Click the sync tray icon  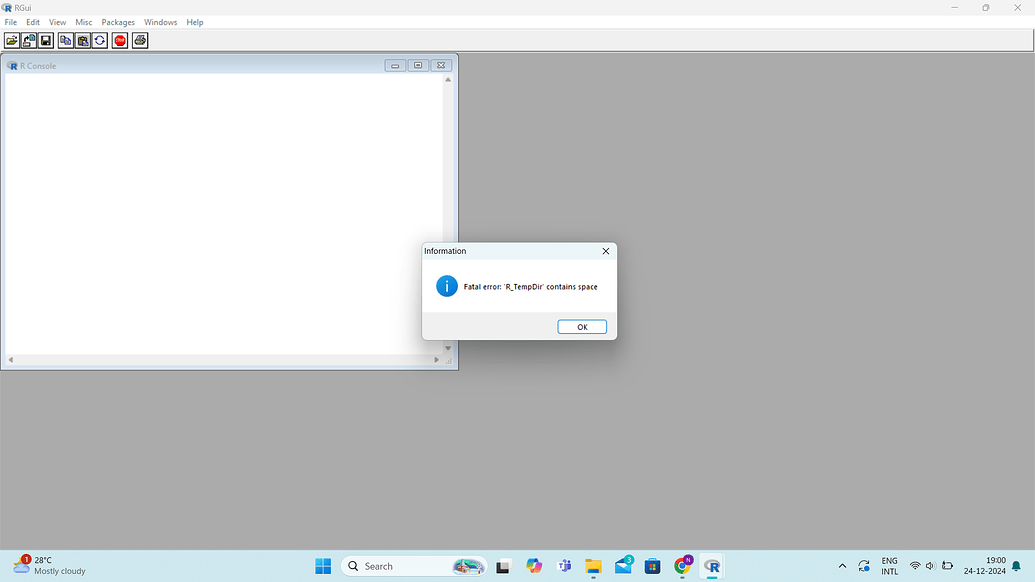[864, 566]
